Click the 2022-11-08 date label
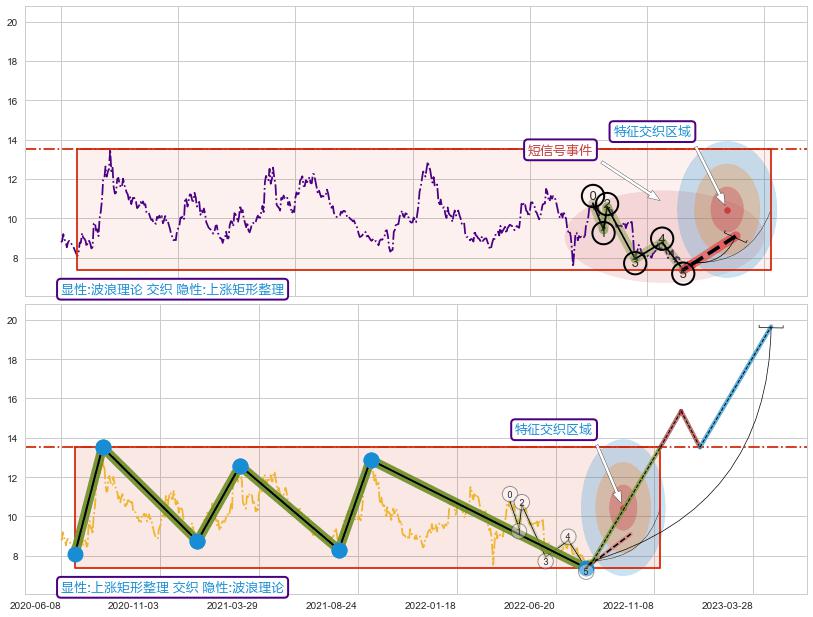The width and height of the screenshot is (813, 617). coord(628,606)
